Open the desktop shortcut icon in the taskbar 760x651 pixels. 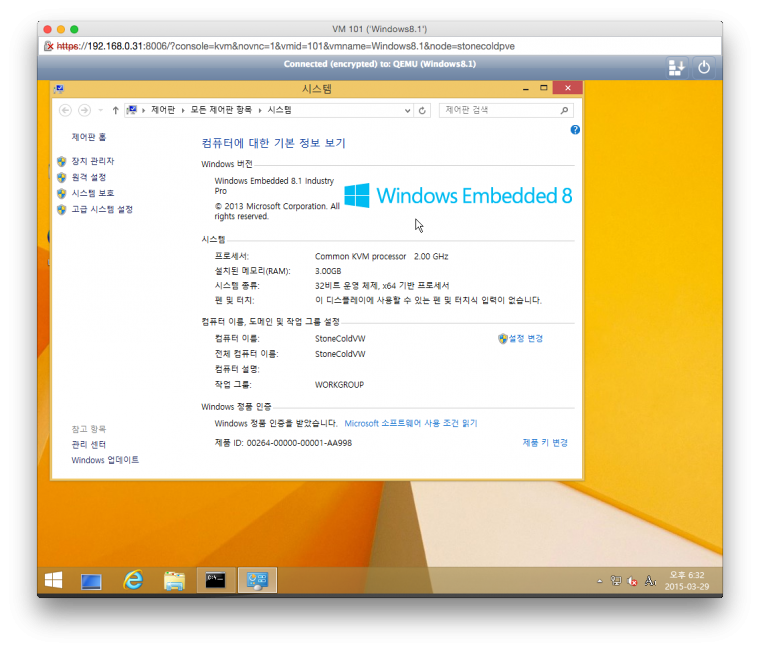tap(91, 581)
